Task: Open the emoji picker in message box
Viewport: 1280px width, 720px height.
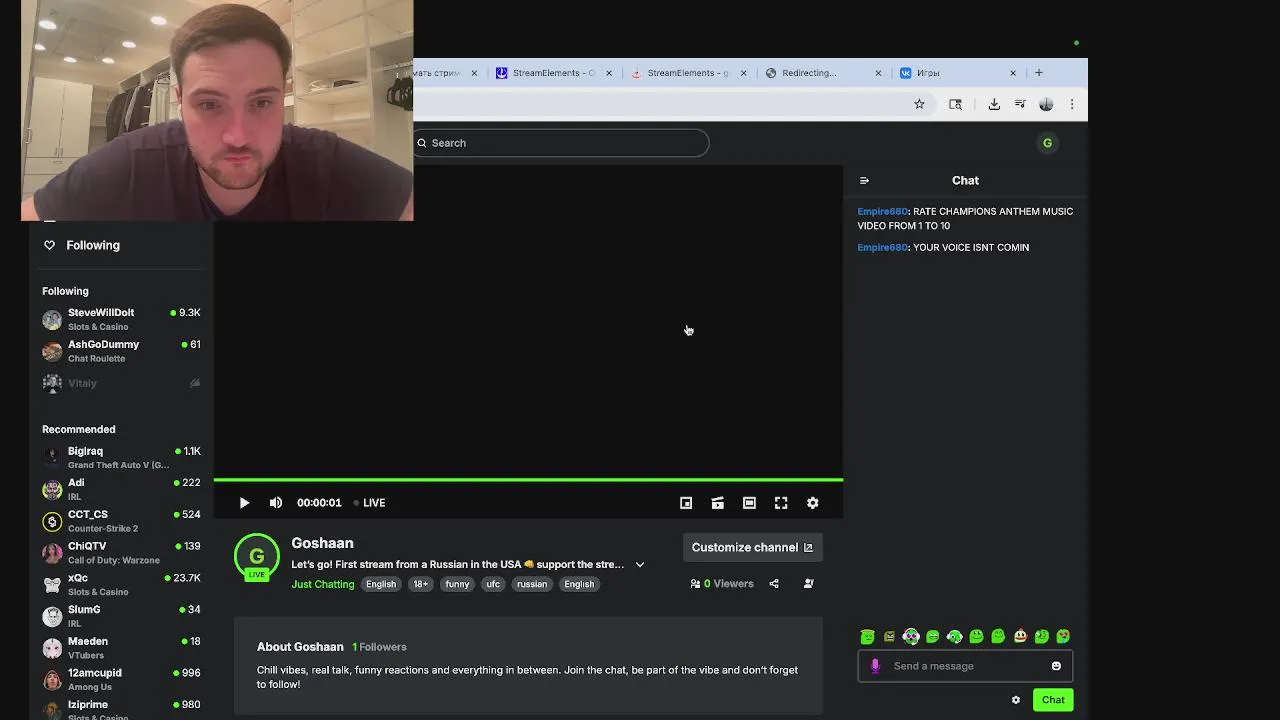Action: pyautogui.click(x=1056, y=666)
